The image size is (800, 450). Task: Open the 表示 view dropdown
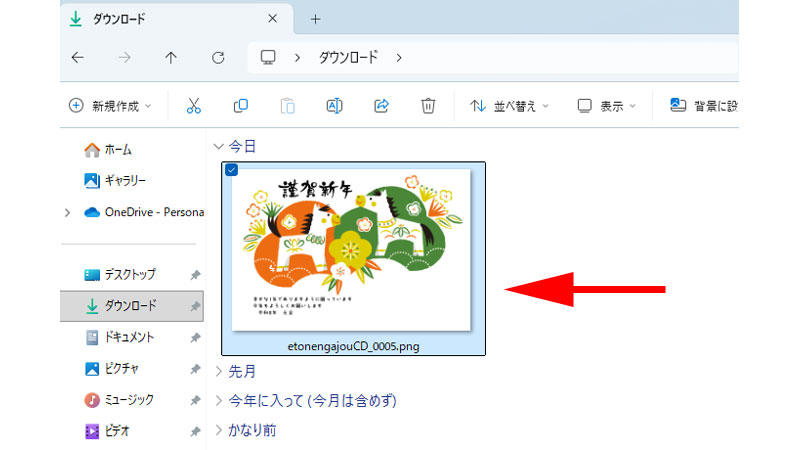click(x=606, y=105)
